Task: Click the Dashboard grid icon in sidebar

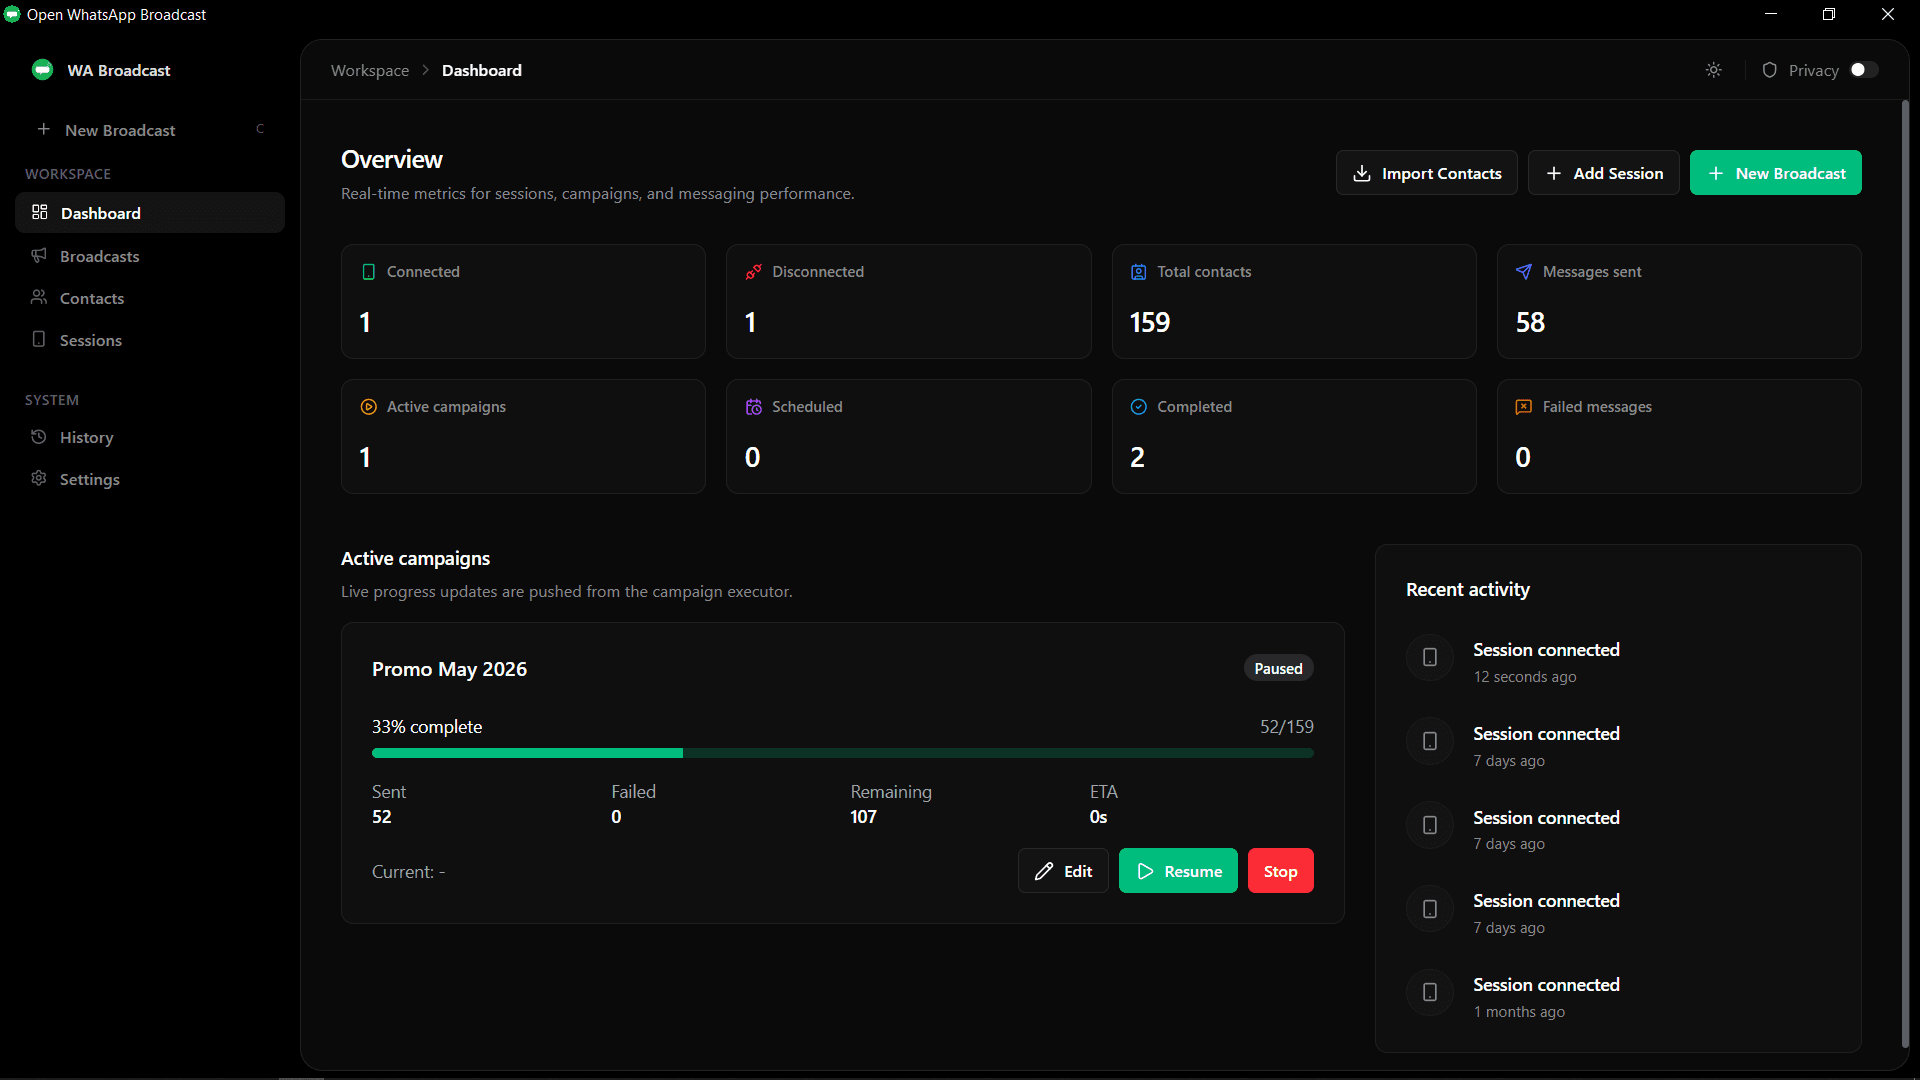Action: (x=40, y=212)
